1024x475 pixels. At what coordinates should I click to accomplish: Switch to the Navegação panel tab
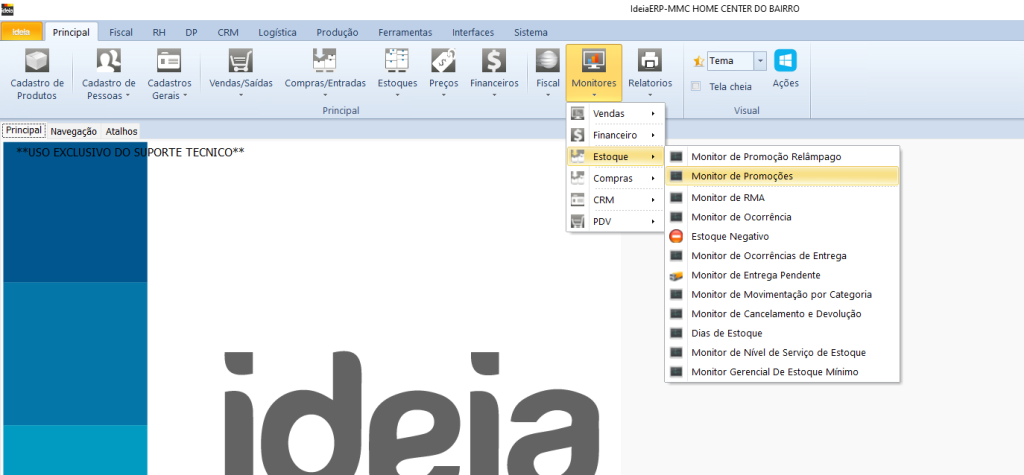tap(73, 131)
